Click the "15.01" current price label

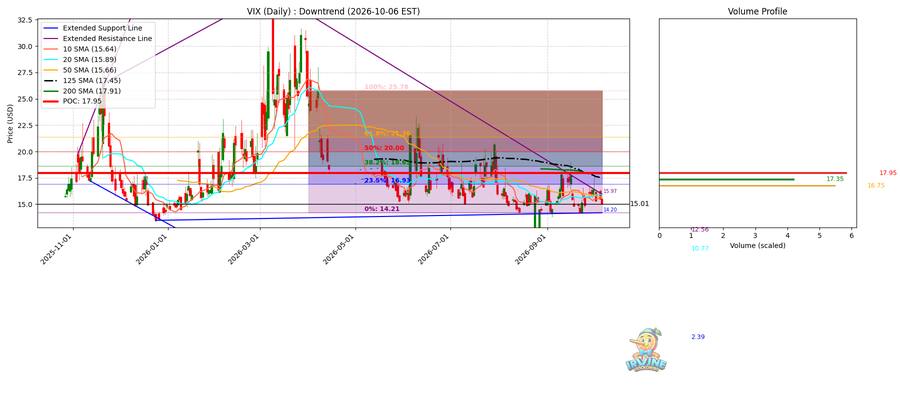pyautogui.click(x=639, y=204)
